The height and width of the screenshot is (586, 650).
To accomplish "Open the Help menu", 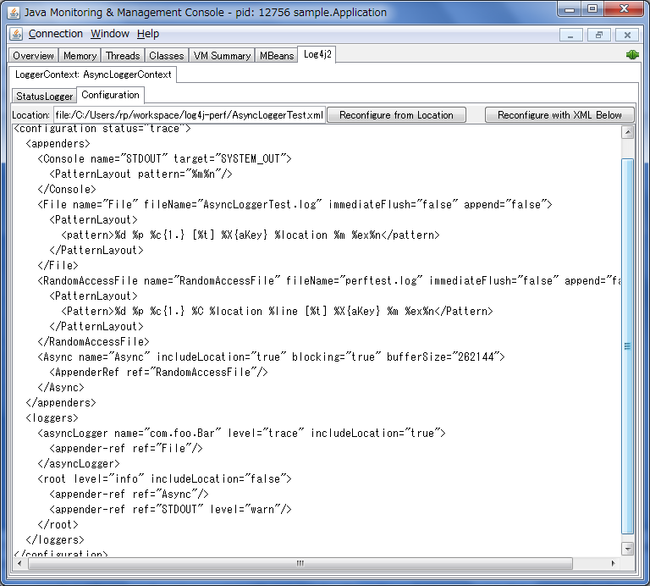I will tap(148, 34).
